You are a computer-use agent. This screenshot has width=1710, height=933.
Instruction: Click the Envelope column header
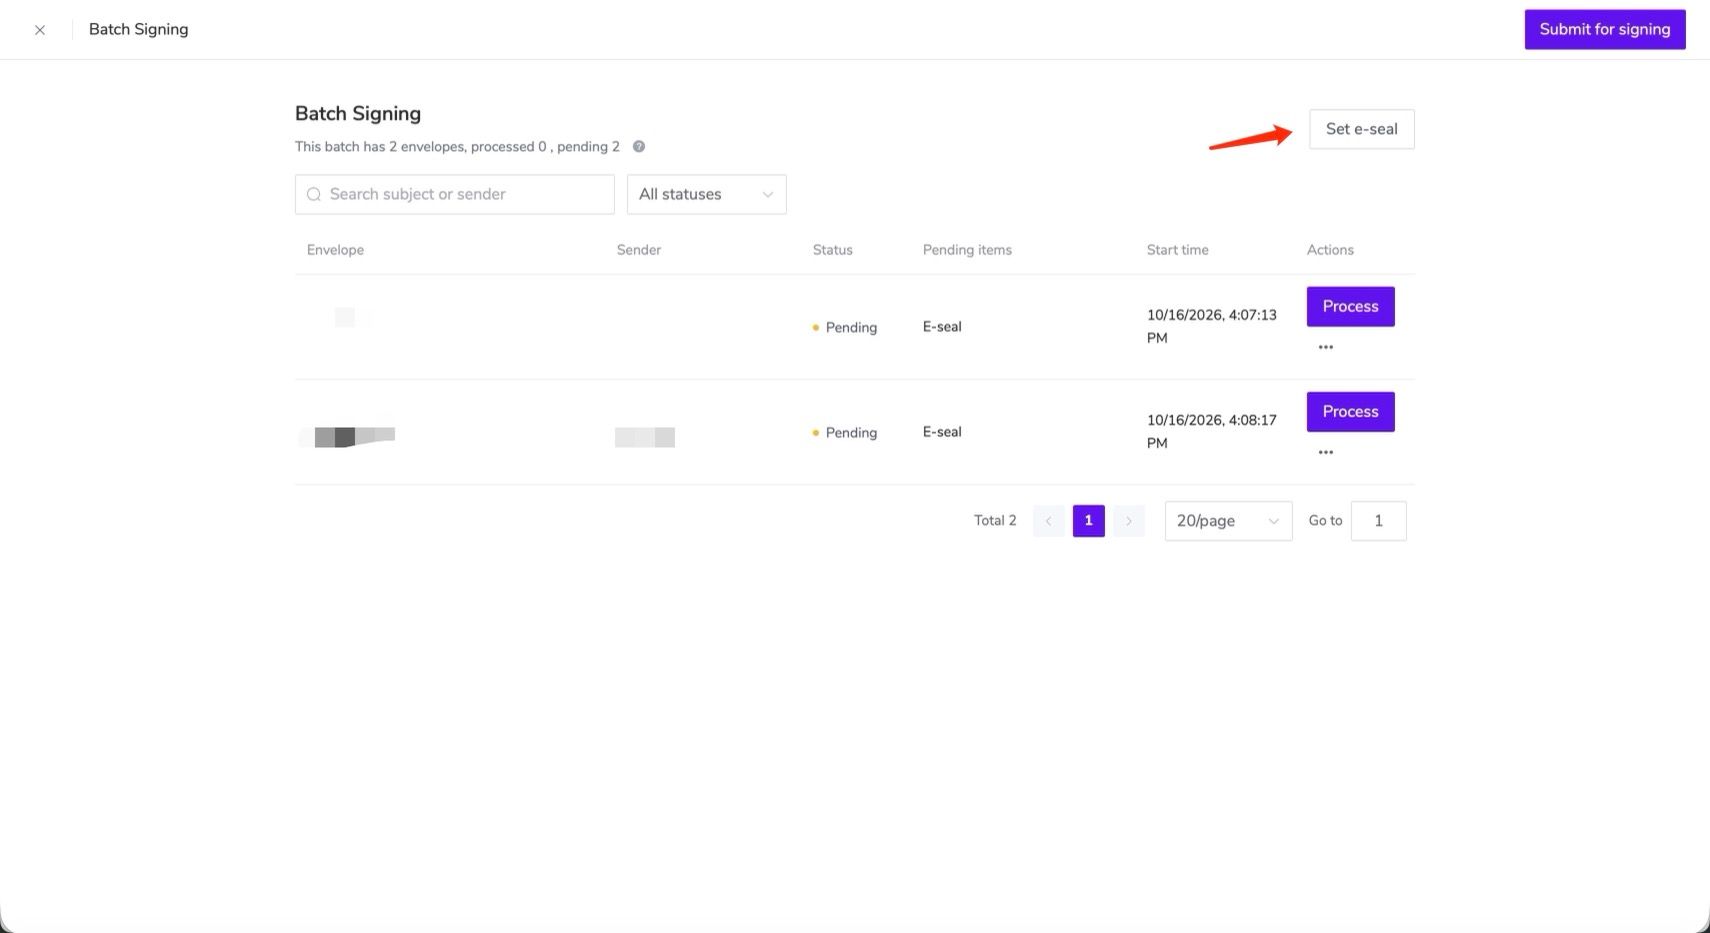(x=336, y=250)
